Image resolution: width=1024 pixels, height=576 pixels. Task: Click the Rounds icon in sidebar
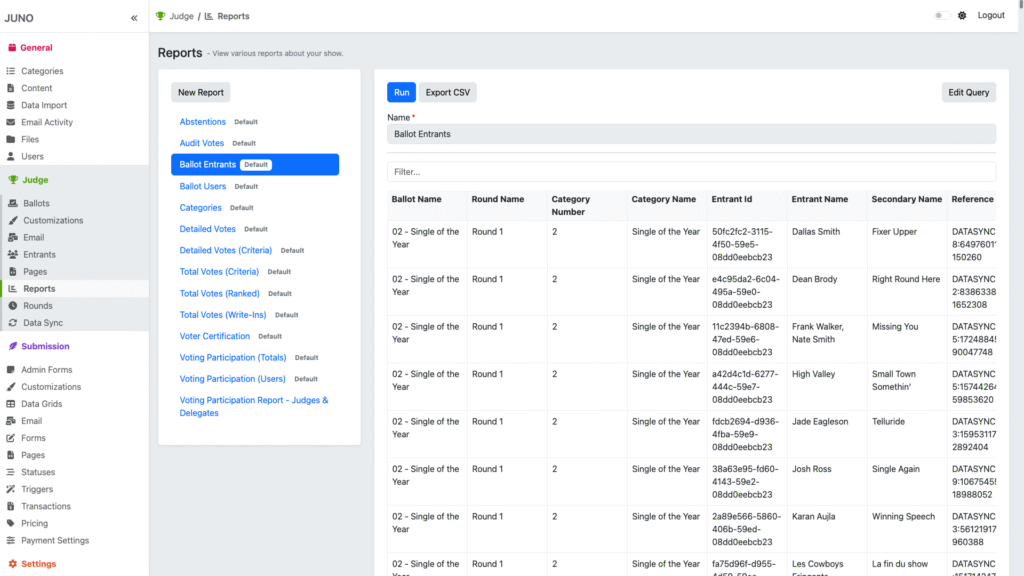click(x=12, y=306)
